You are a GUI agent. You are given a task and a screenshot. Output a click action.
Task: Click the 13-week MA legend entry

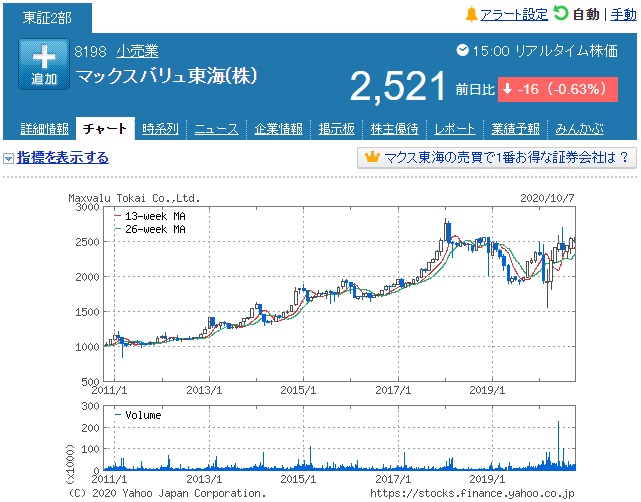(x=150, y=216)
